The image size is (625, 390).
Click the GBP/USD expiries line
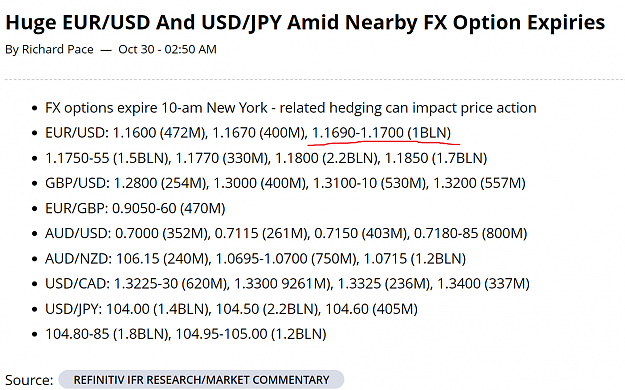[285, 183]
